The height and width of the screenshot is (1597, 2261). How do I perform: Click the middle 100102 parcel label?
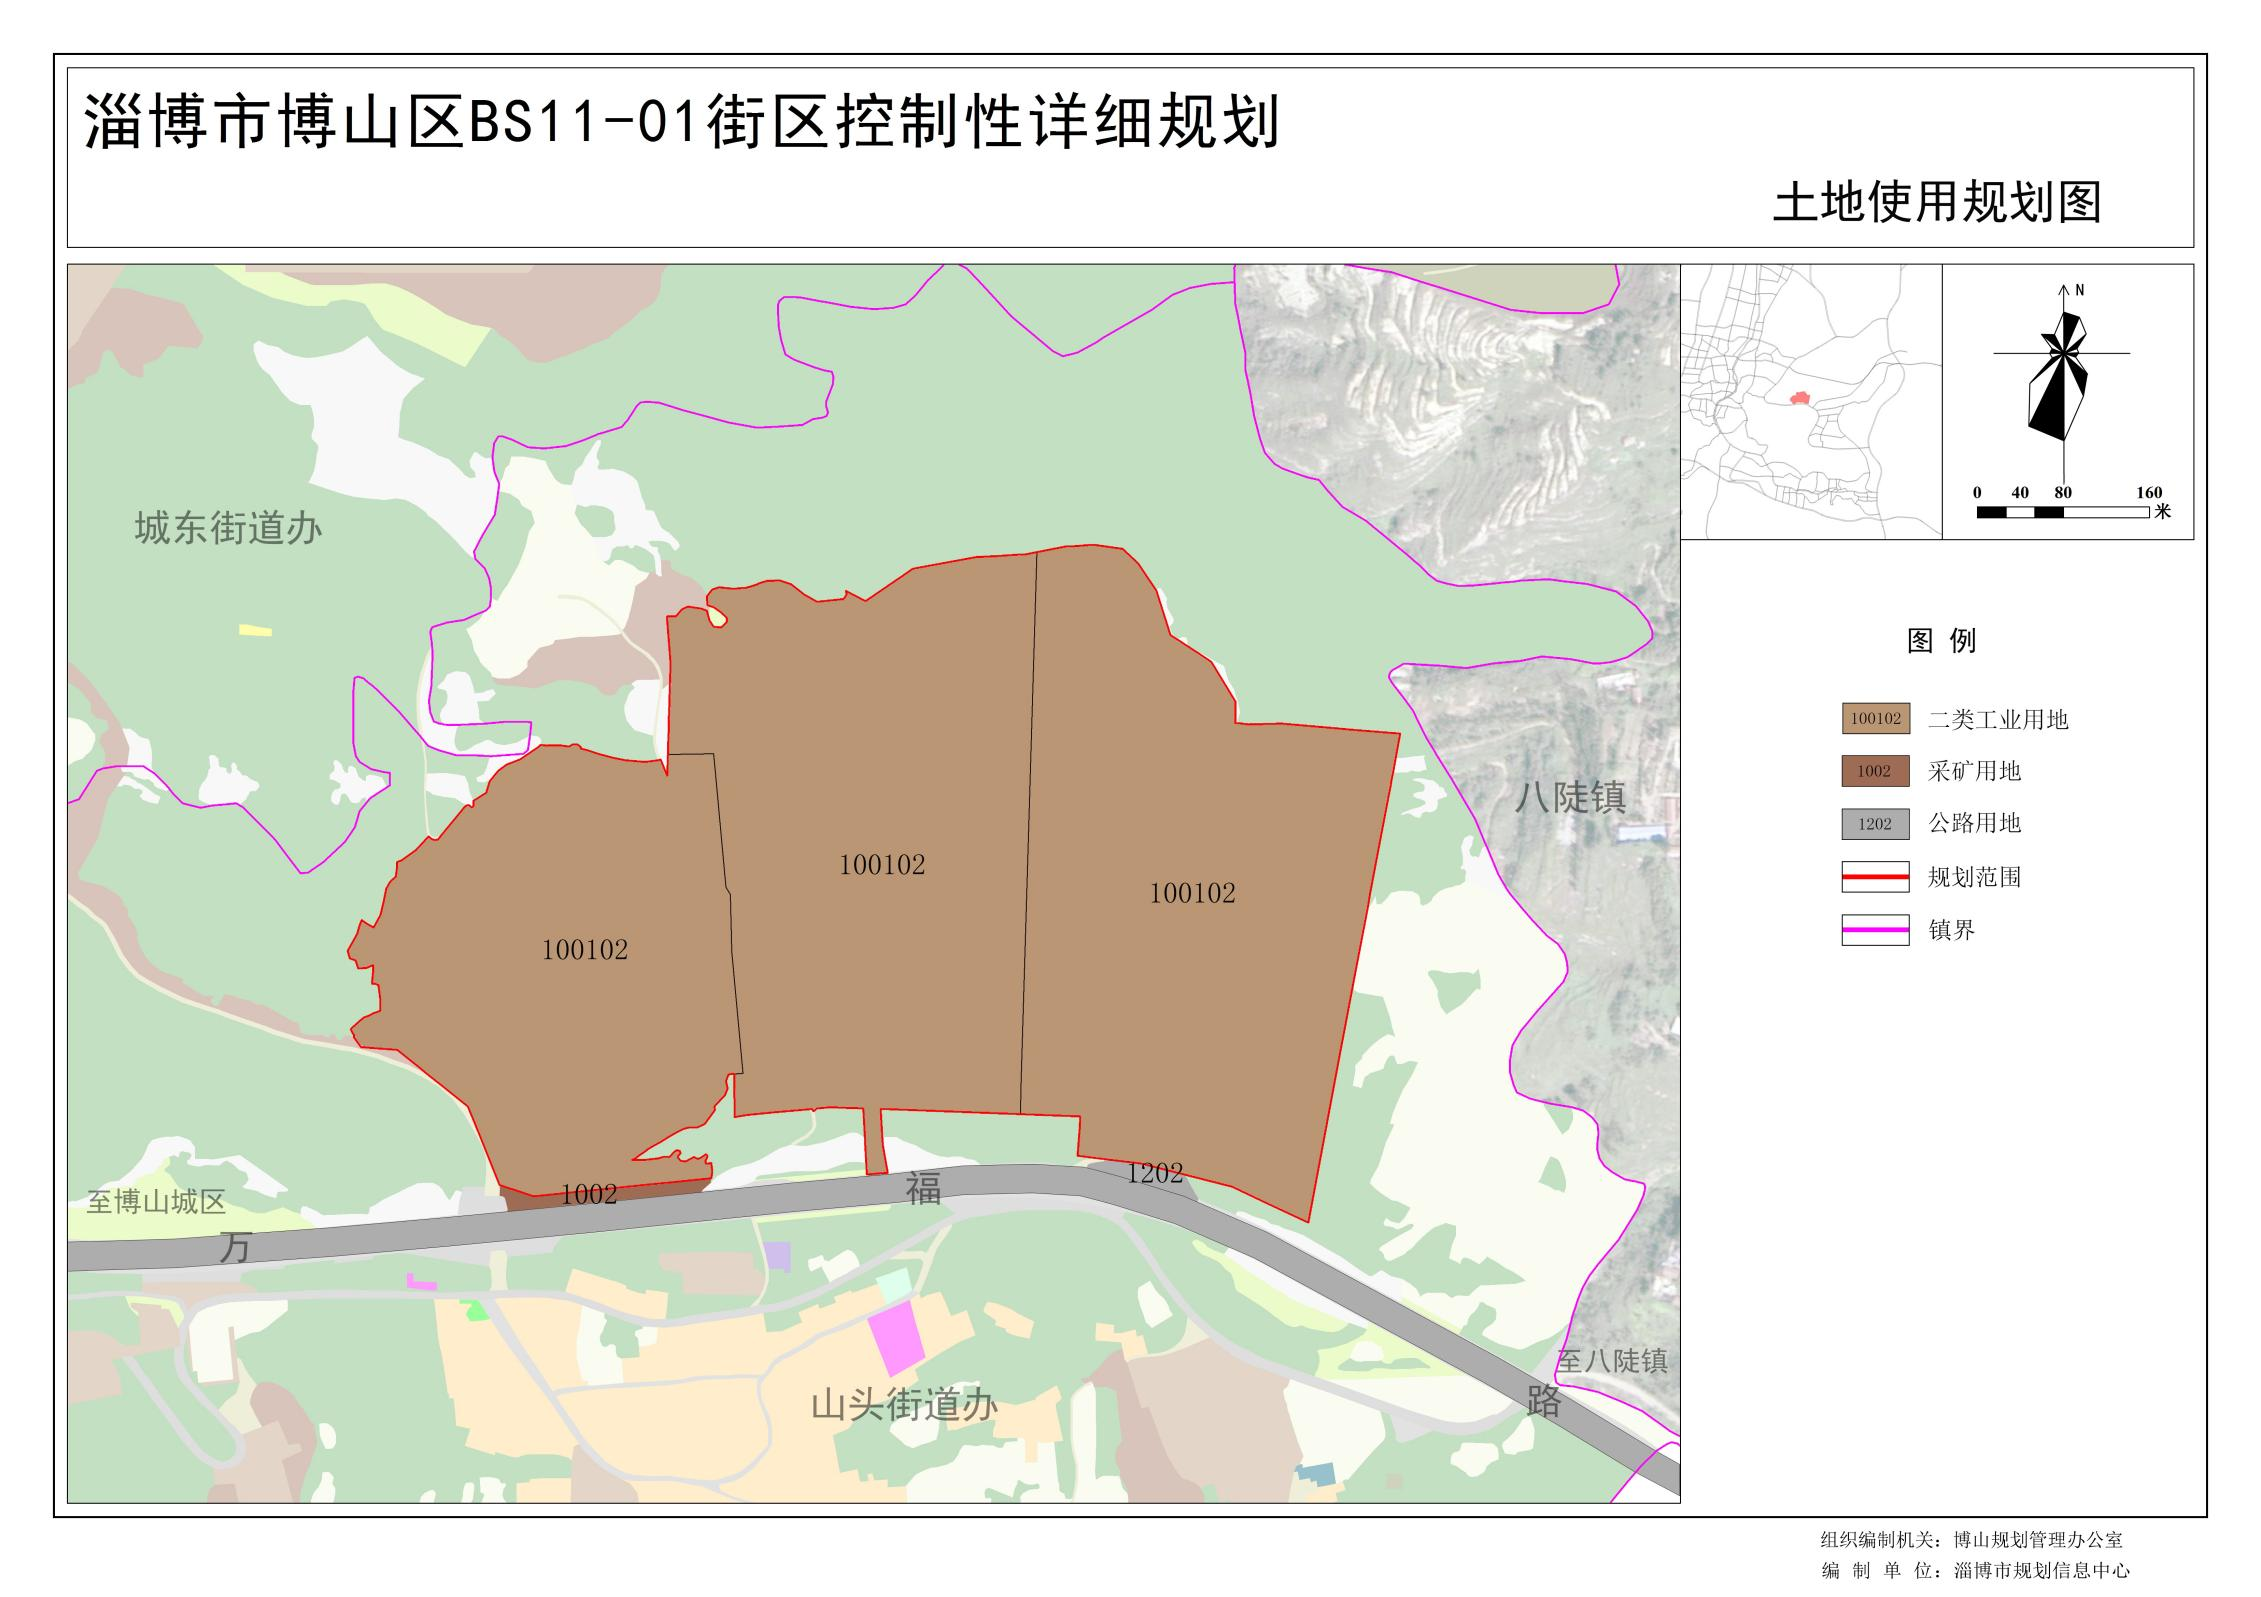coord(882,865)
